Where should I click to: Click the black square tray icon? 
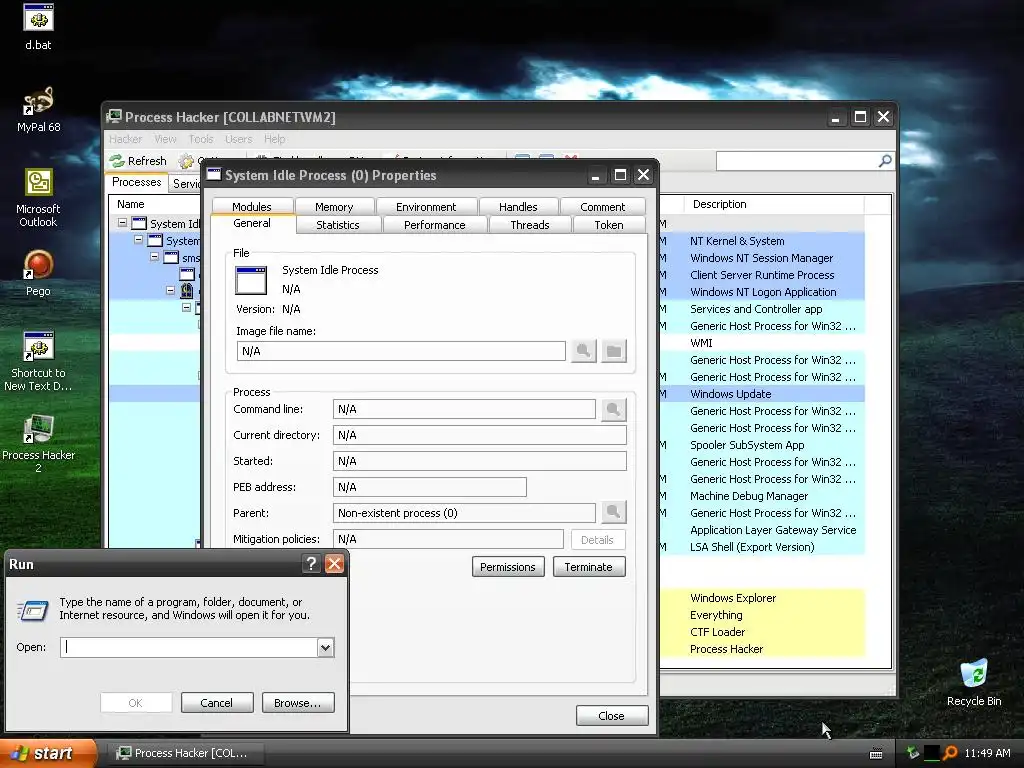(932, 753)
